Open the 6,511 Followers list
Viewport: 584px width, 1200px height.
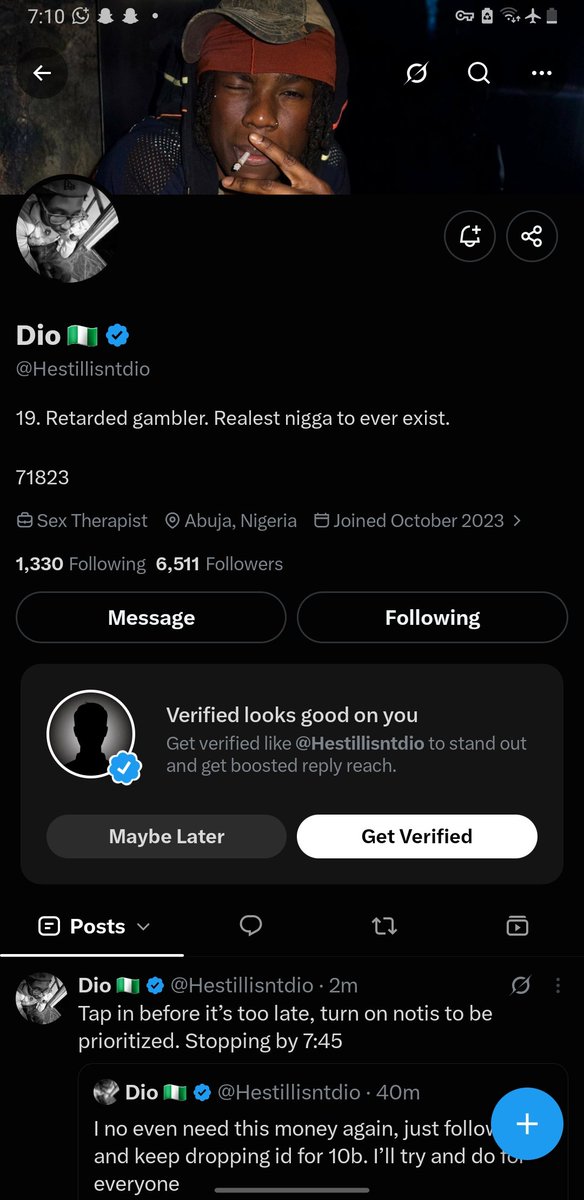click(219, 564)
